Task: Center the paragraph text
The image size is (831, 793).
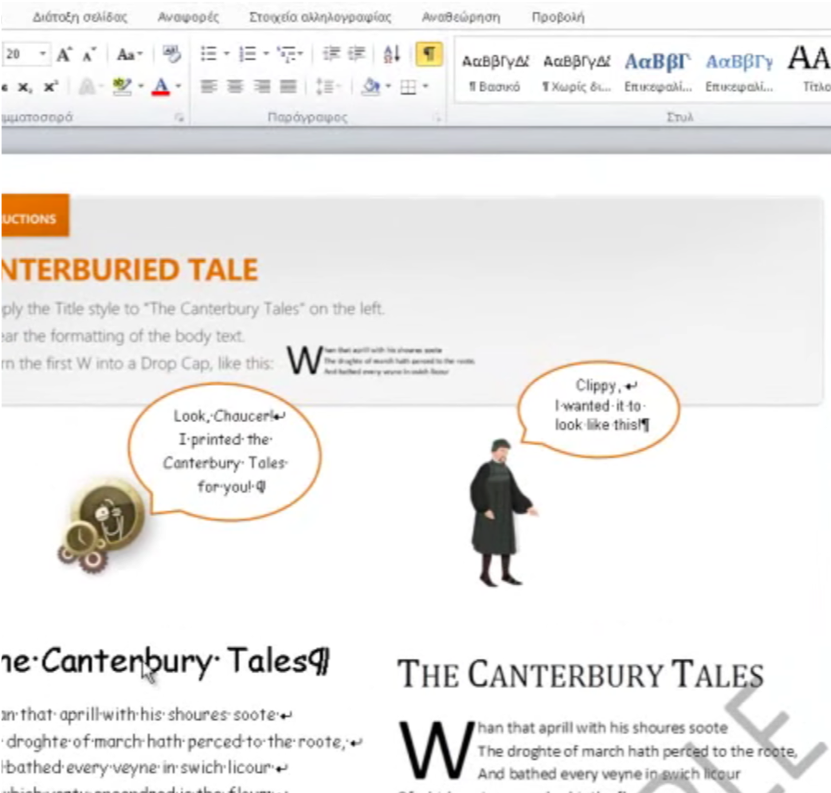Action: tap(235, 86)
